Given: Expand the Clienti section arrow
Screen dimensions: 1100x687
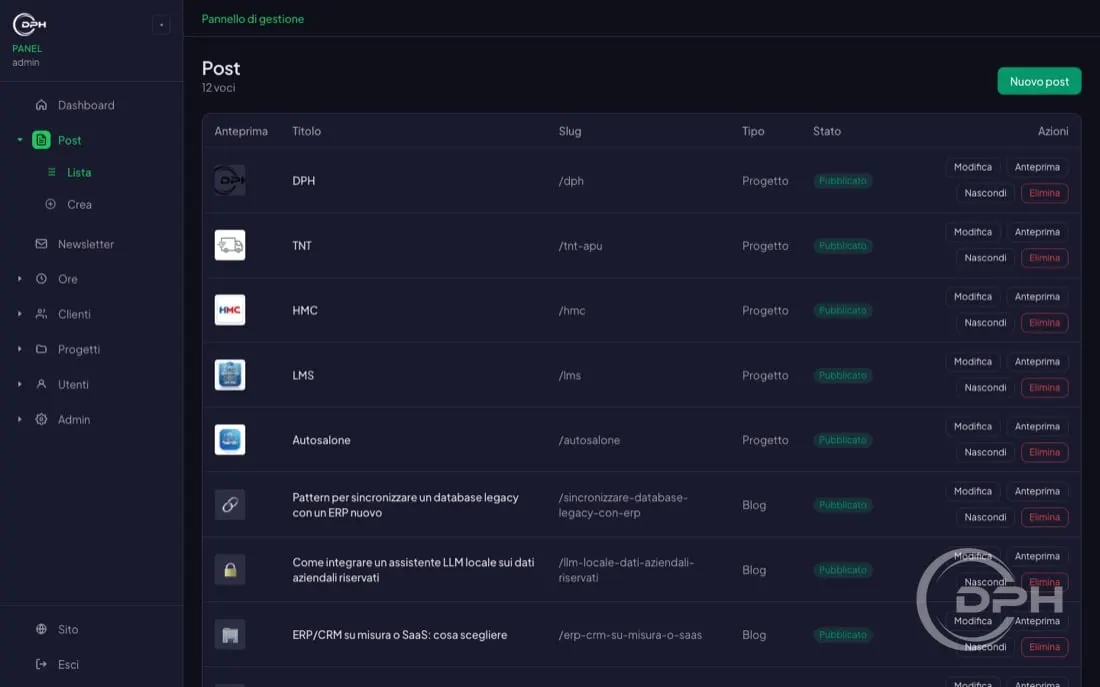Looking at the screenshot, I should pos(20,314).
